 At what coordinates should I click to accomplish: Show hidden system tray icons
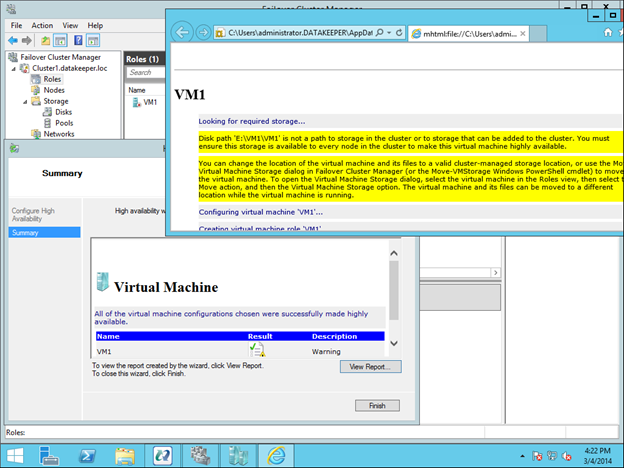coord(522,455)
